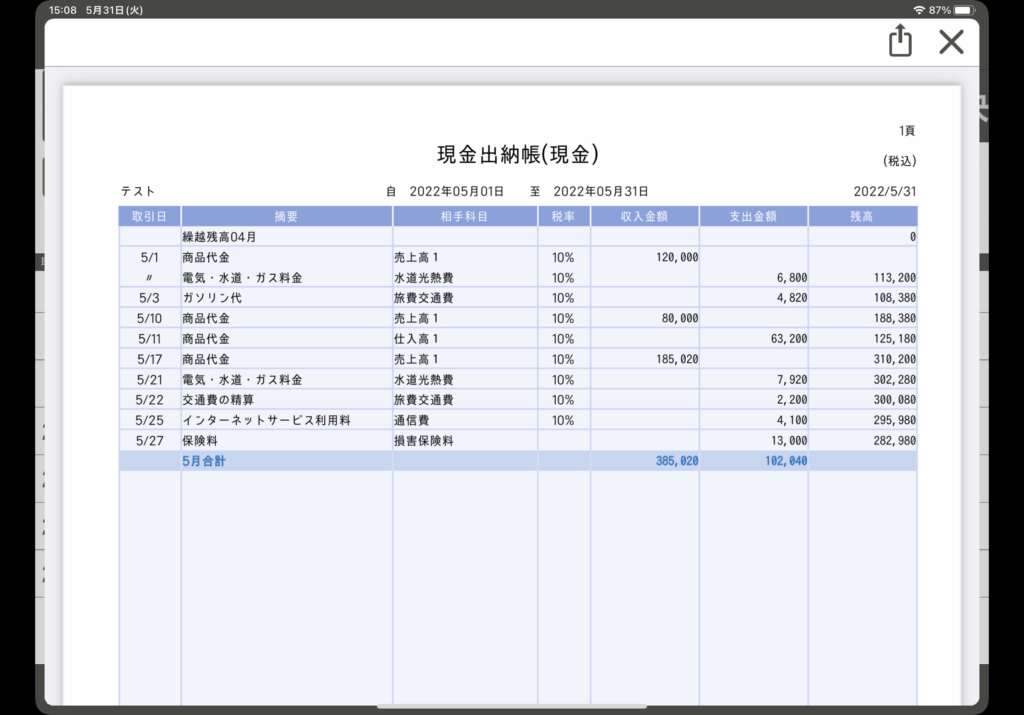Tap the 摘要 column header
The image size is (1024, 715).
point(286,216)
